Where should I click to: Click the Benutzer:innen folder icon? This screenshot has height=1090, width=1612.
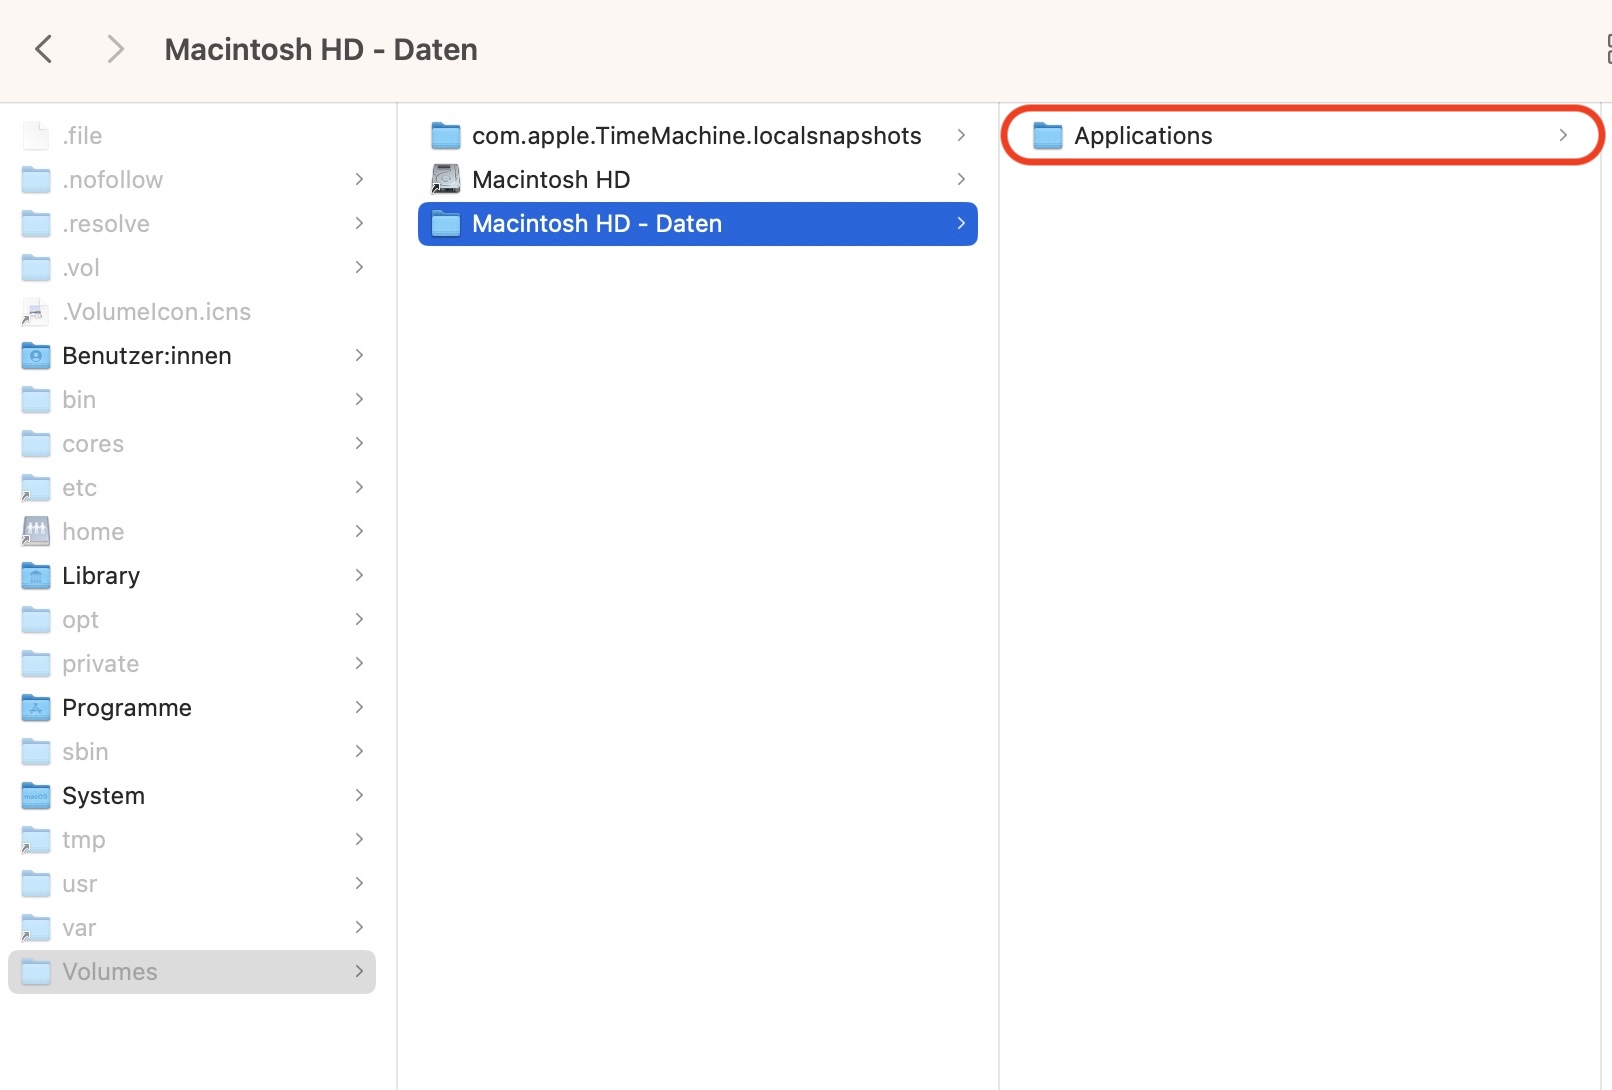point(36,356)
